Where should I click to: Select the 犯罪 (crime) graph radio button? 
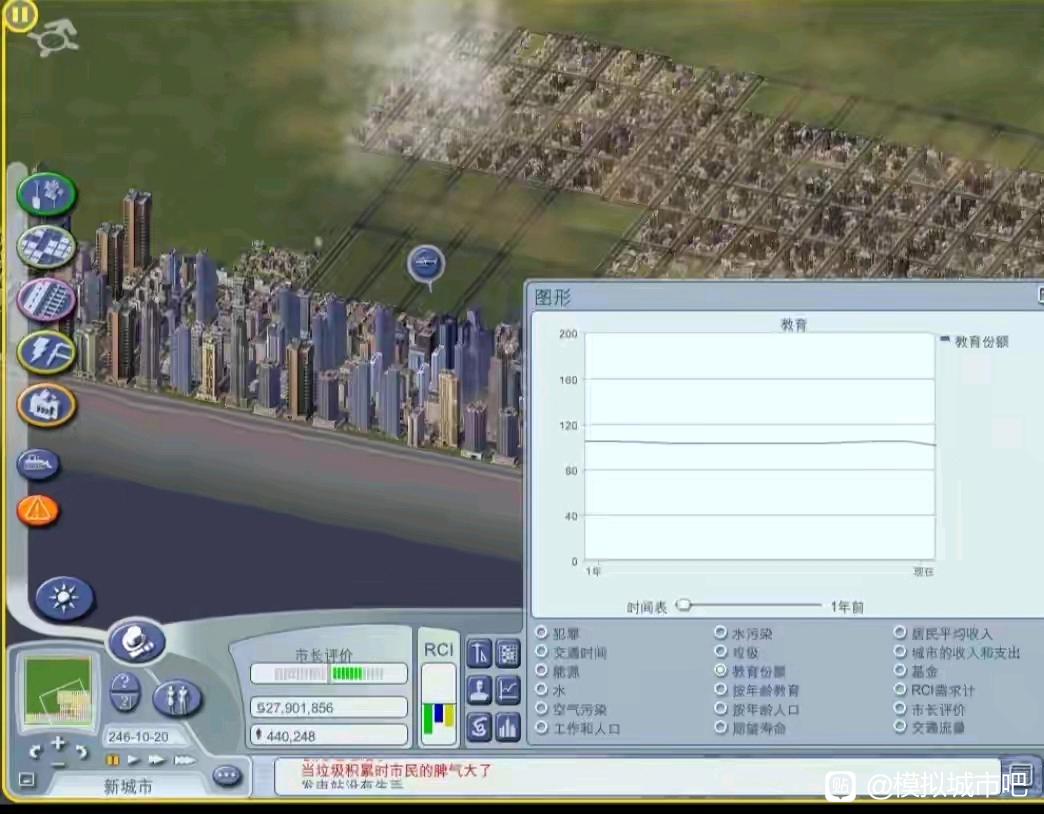542,633
